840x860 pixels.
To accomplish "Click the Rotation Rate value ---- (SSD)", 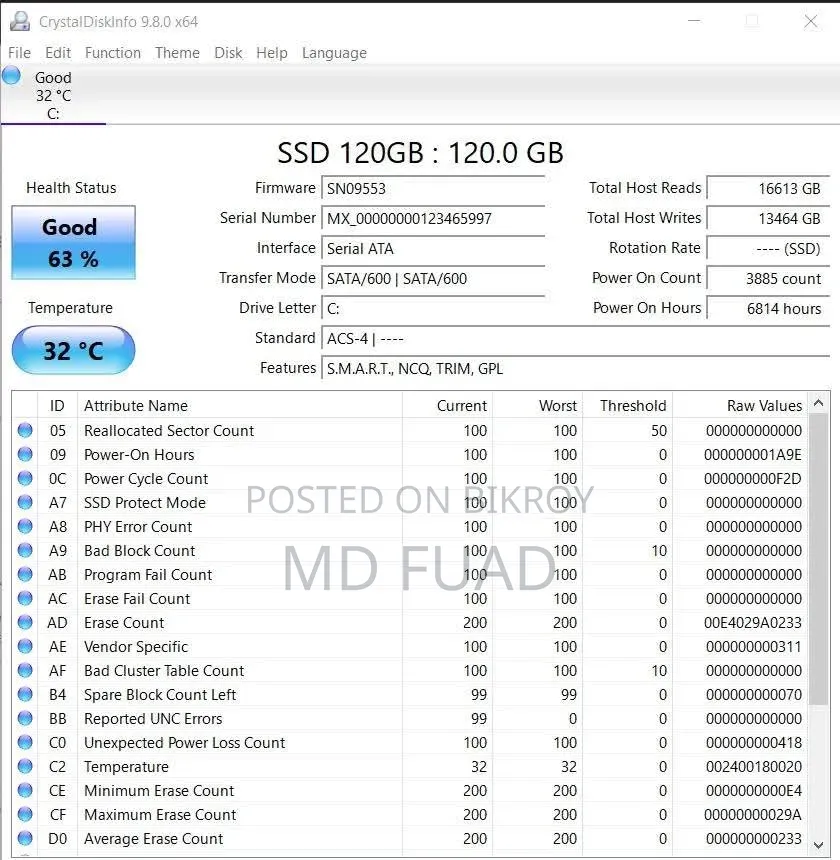I will point(768,248).
